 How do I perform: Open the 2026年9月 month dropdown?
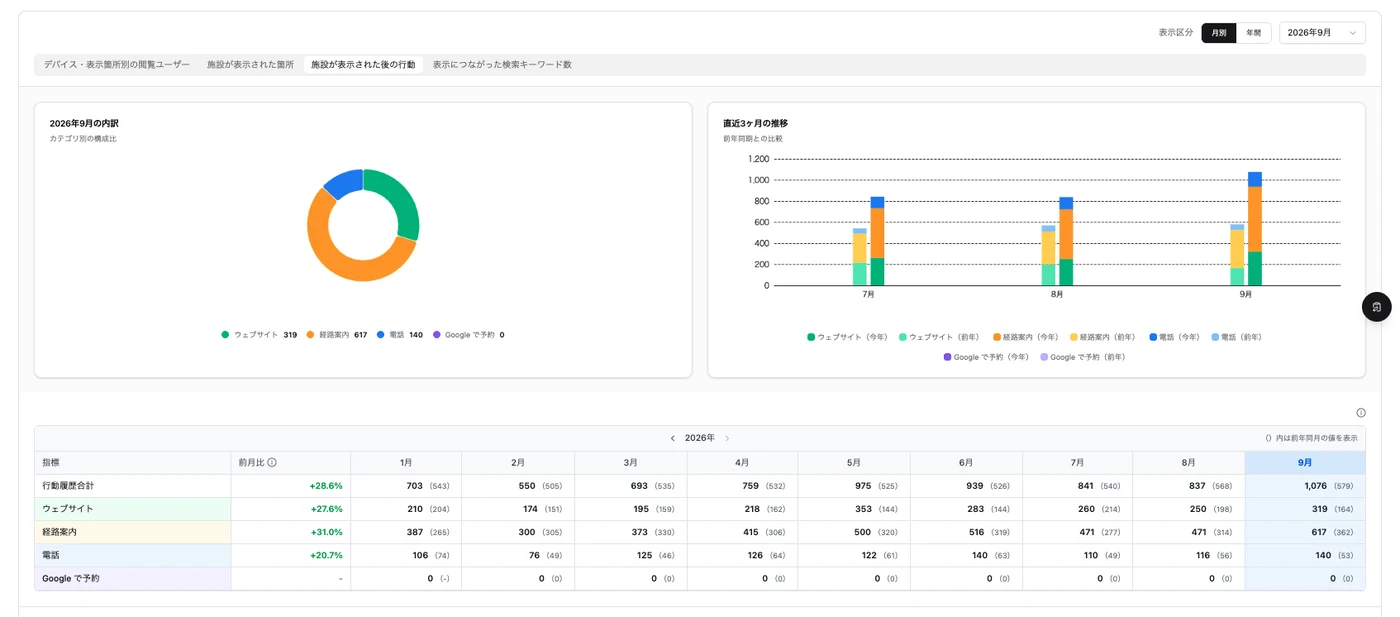pyautogui.click(x=1322, y=33)
